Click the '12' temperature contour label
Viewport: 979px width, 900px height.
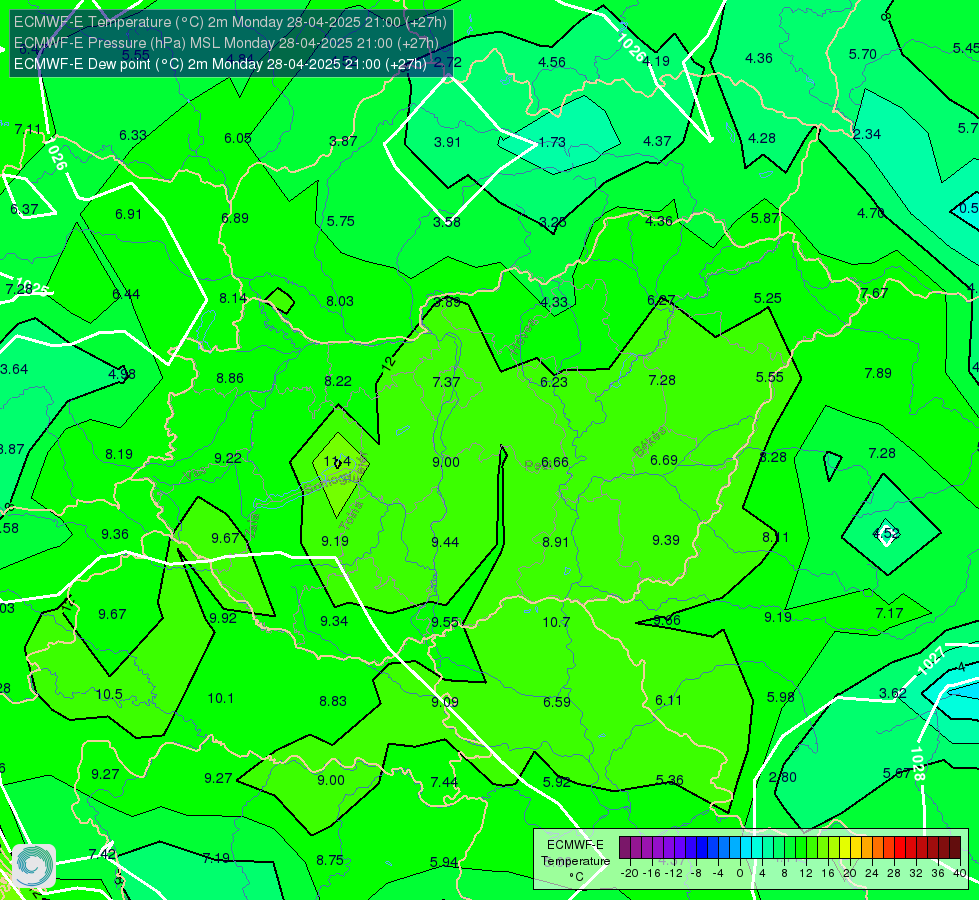point(388,363)
